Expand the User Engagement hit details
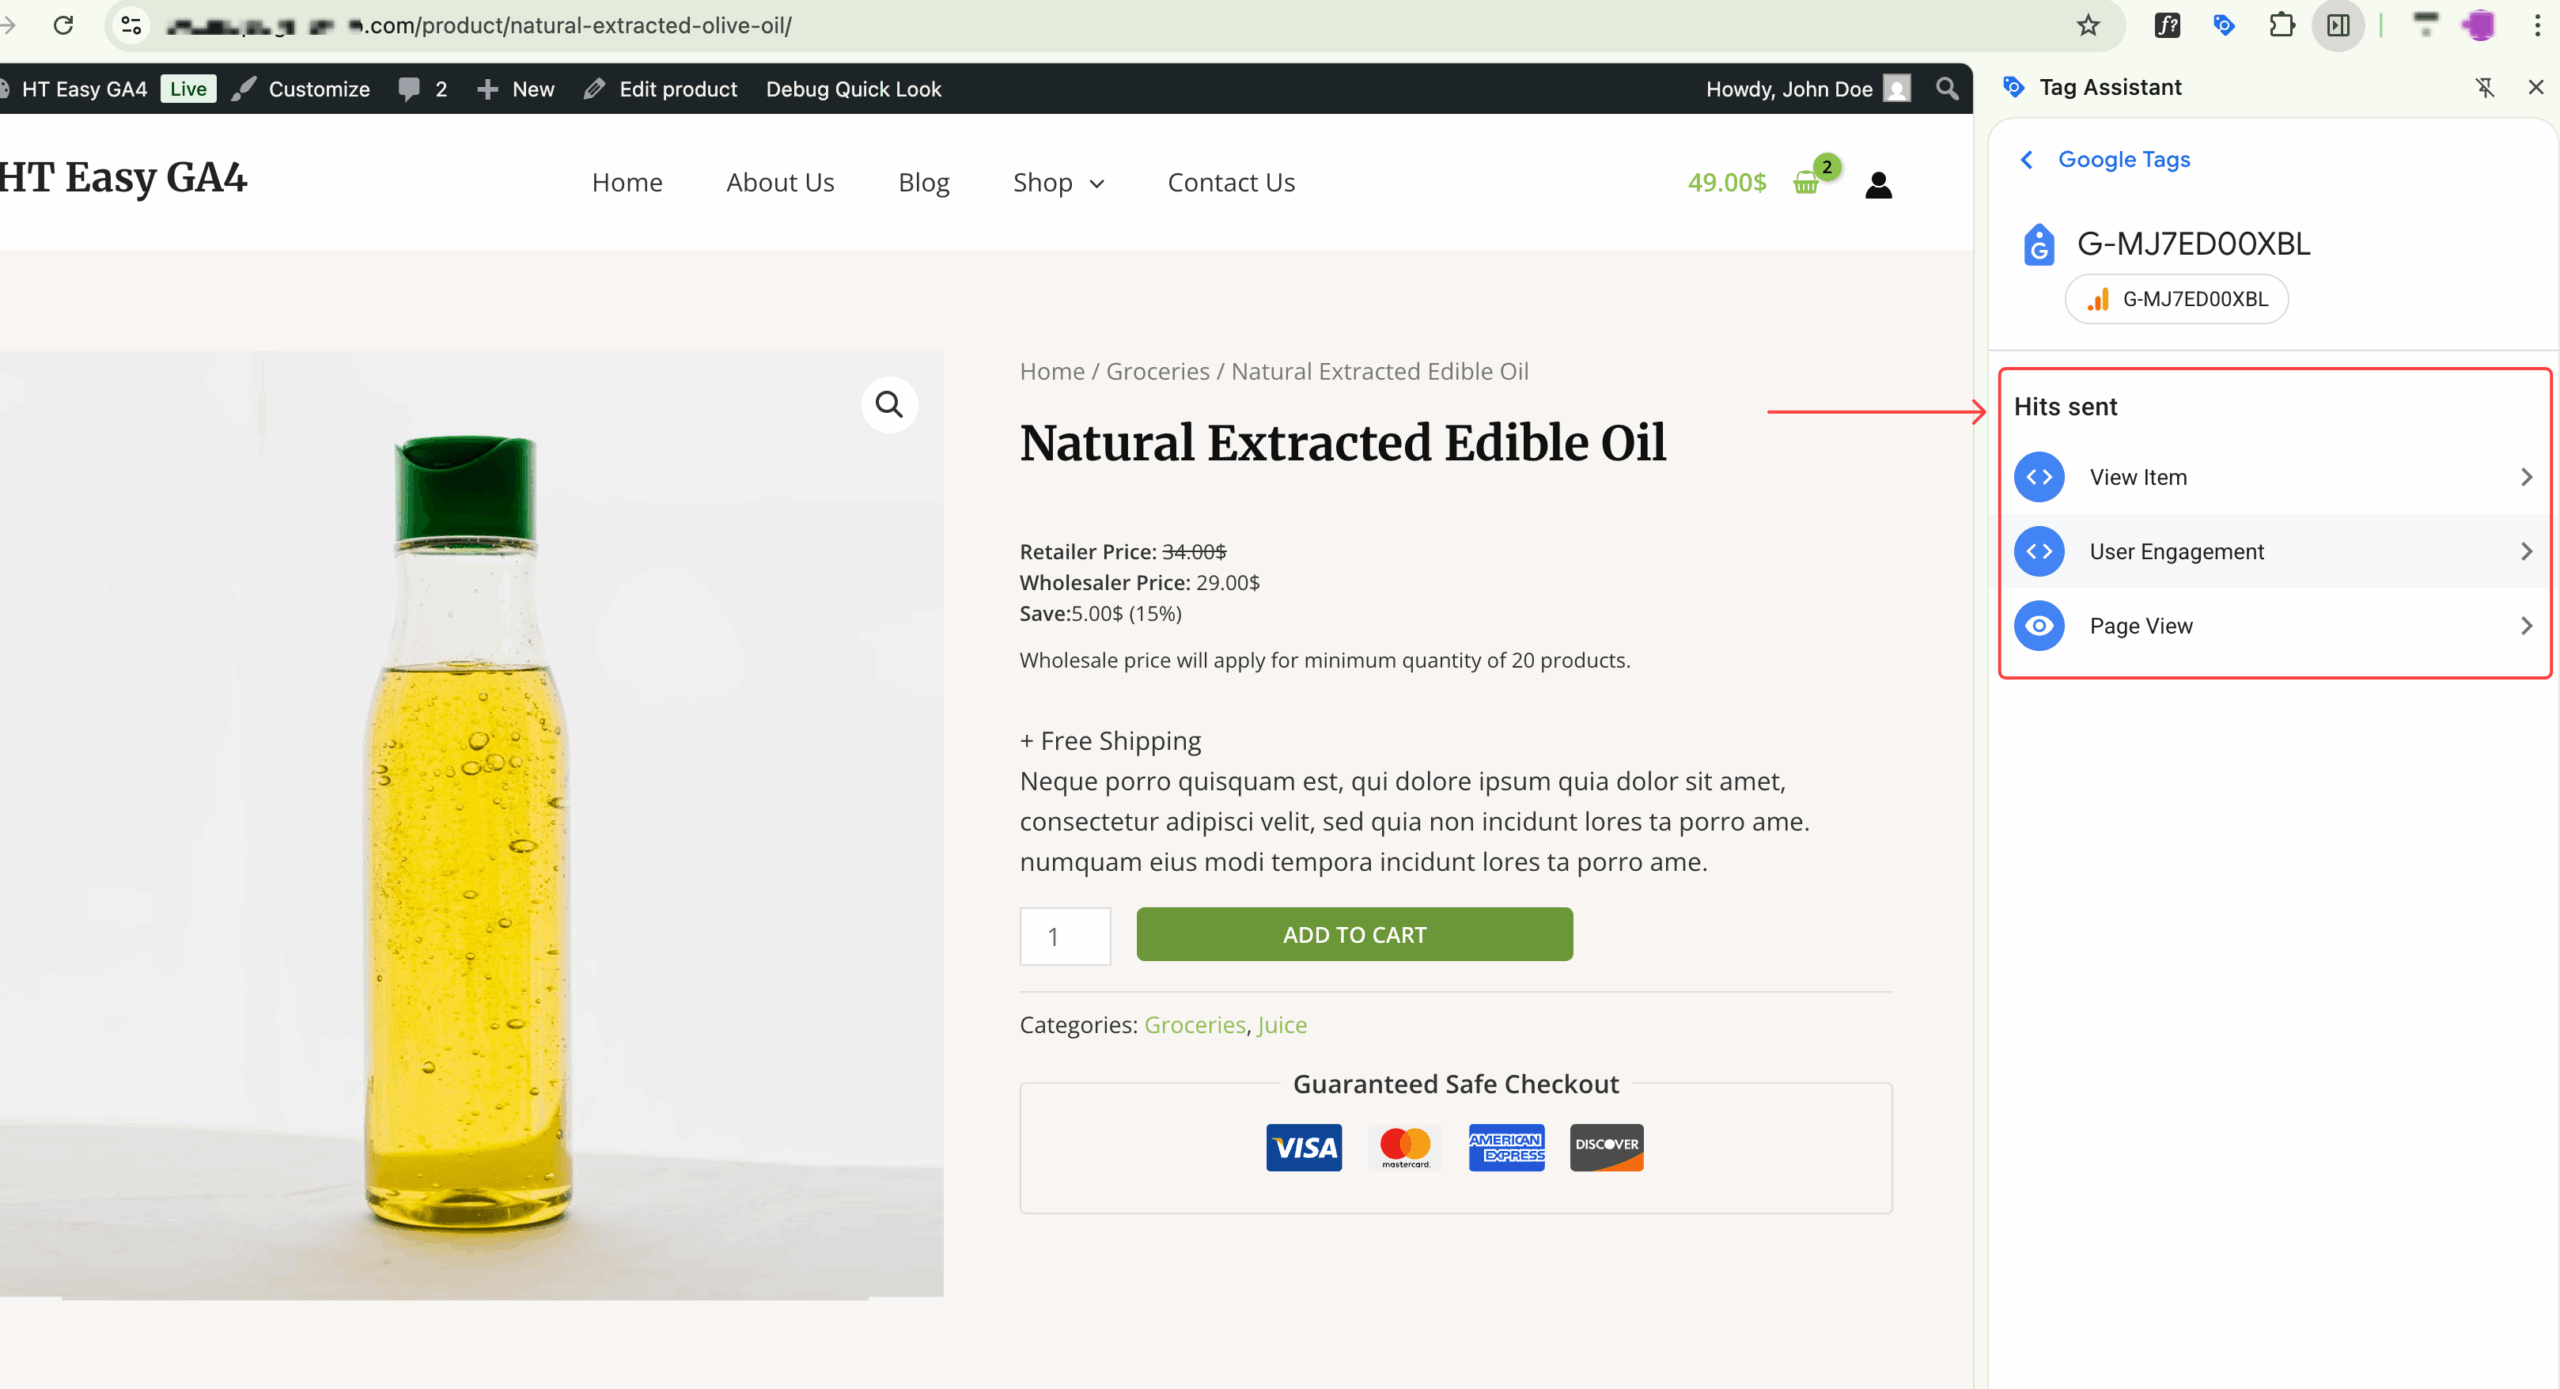 pyautogui.click(x=2272, y=552)
